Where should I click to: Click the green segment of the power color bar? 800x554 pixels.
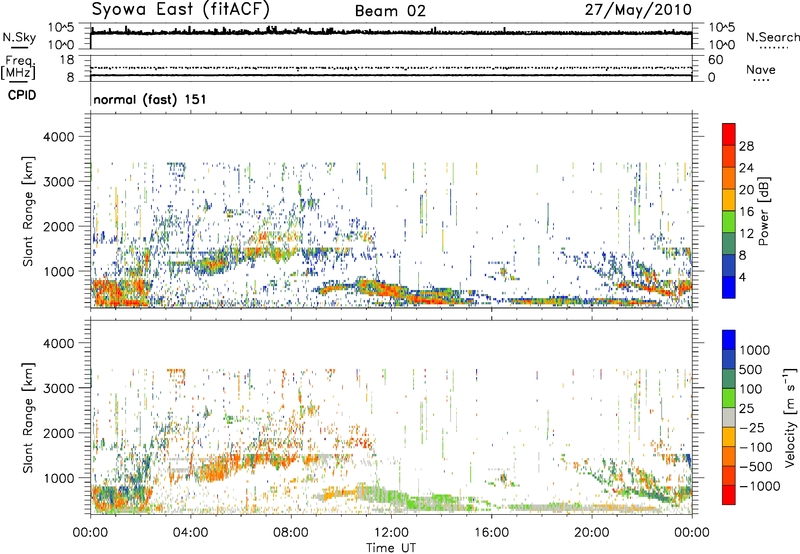coord(729,222)
